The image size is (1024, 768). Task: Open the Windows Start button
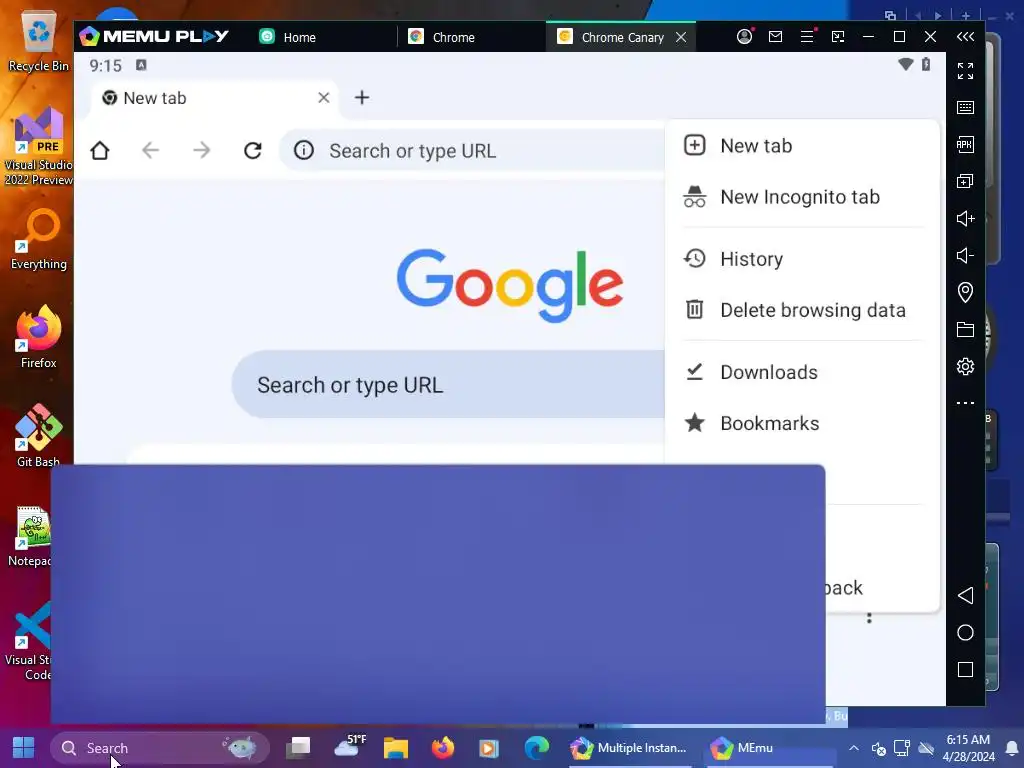(x=24, y=748)
